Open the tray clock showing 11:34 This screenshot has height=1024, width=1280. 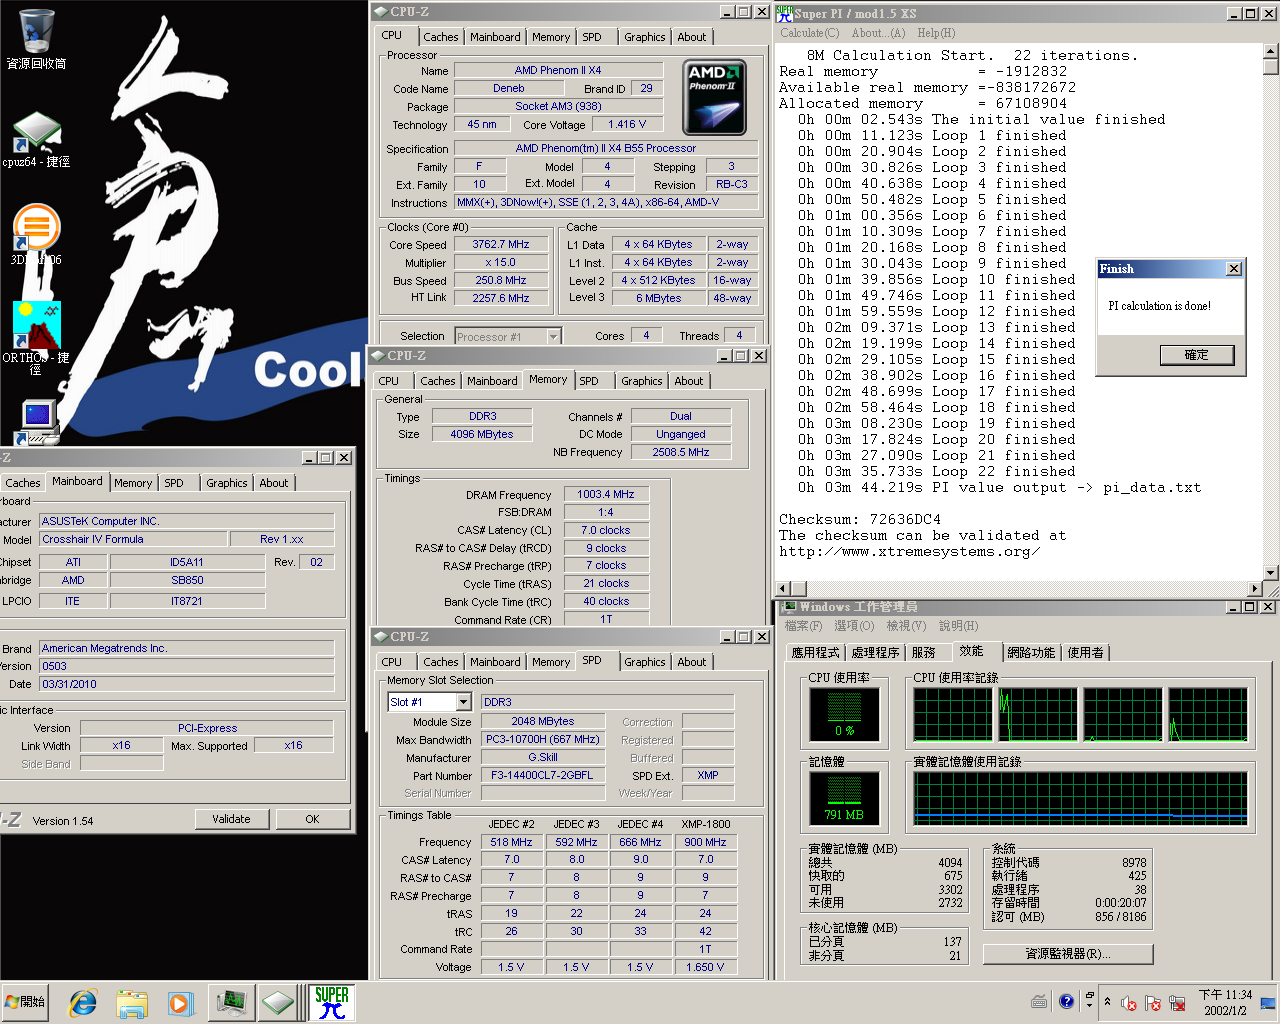click(1225, 1002)
